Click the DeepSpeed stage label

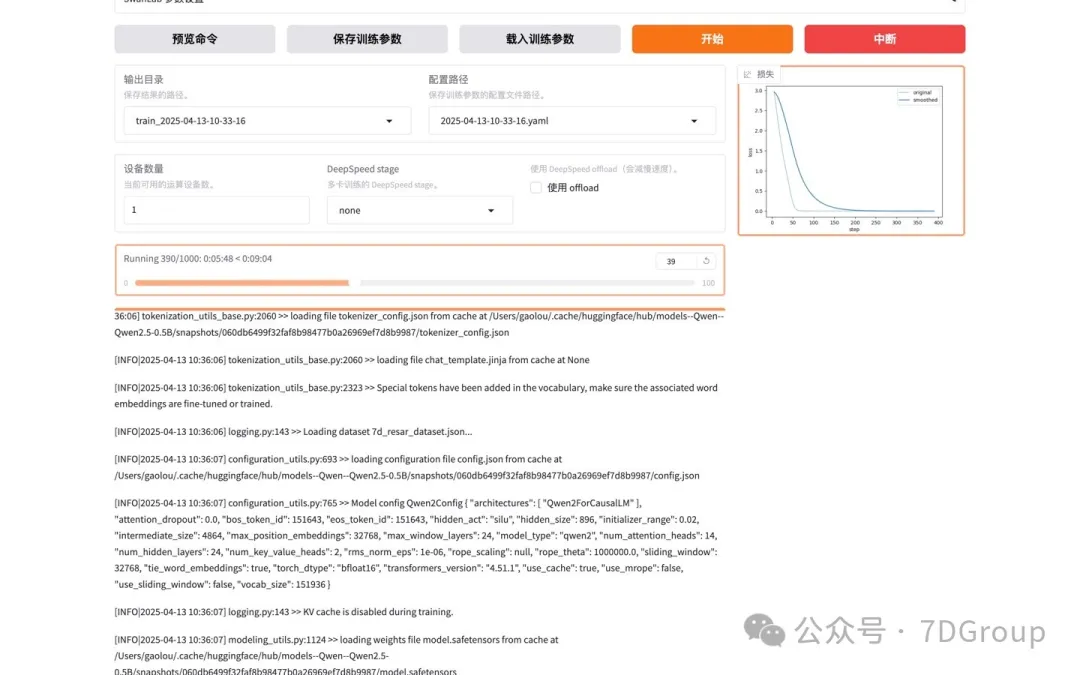[x=363, y=169]
